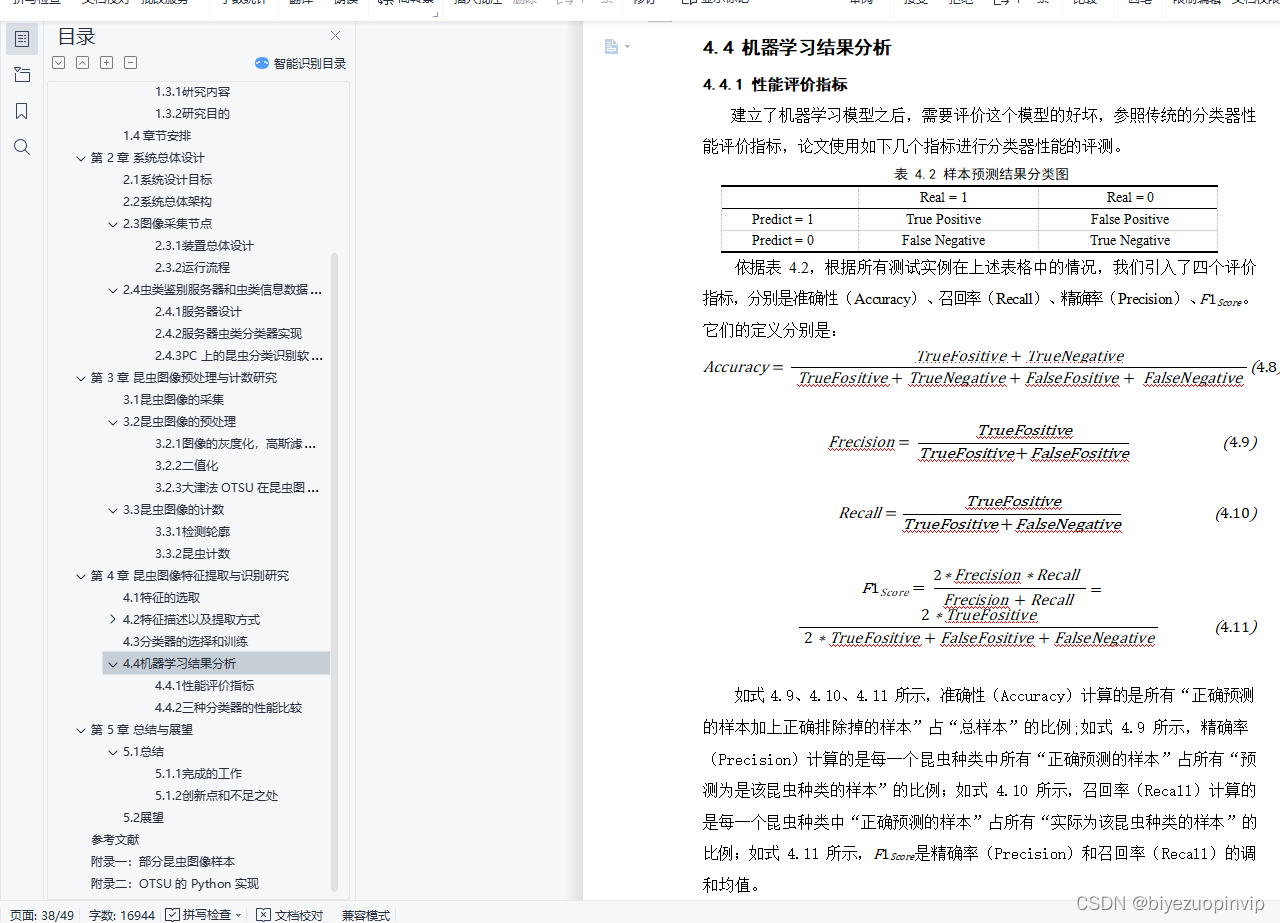Click the True Negative table cell
The image size is (1280, 923).
coord(1130,240)
